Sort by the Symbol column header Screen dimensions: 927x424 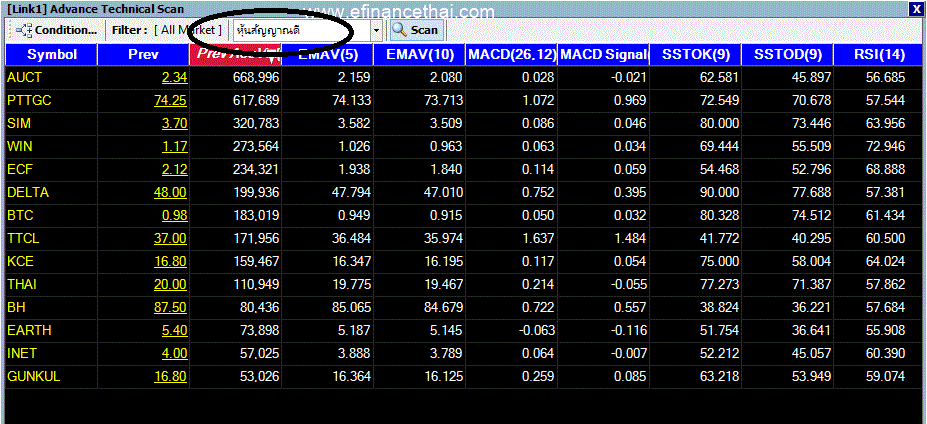tap(52, 55)
